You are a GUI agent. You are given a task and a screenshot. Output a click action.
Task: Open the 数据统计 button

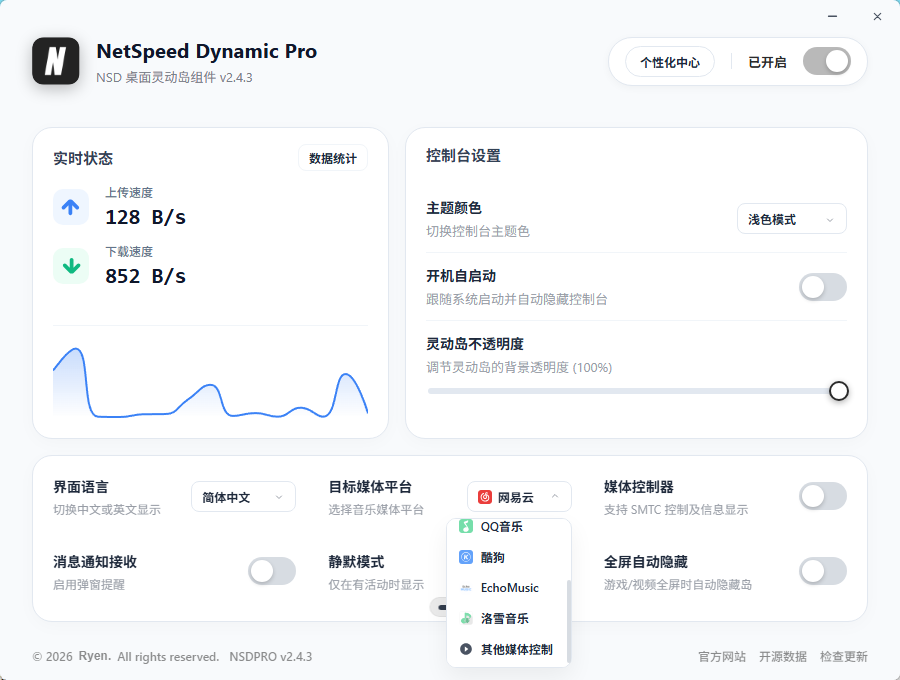tap(333, 158)
